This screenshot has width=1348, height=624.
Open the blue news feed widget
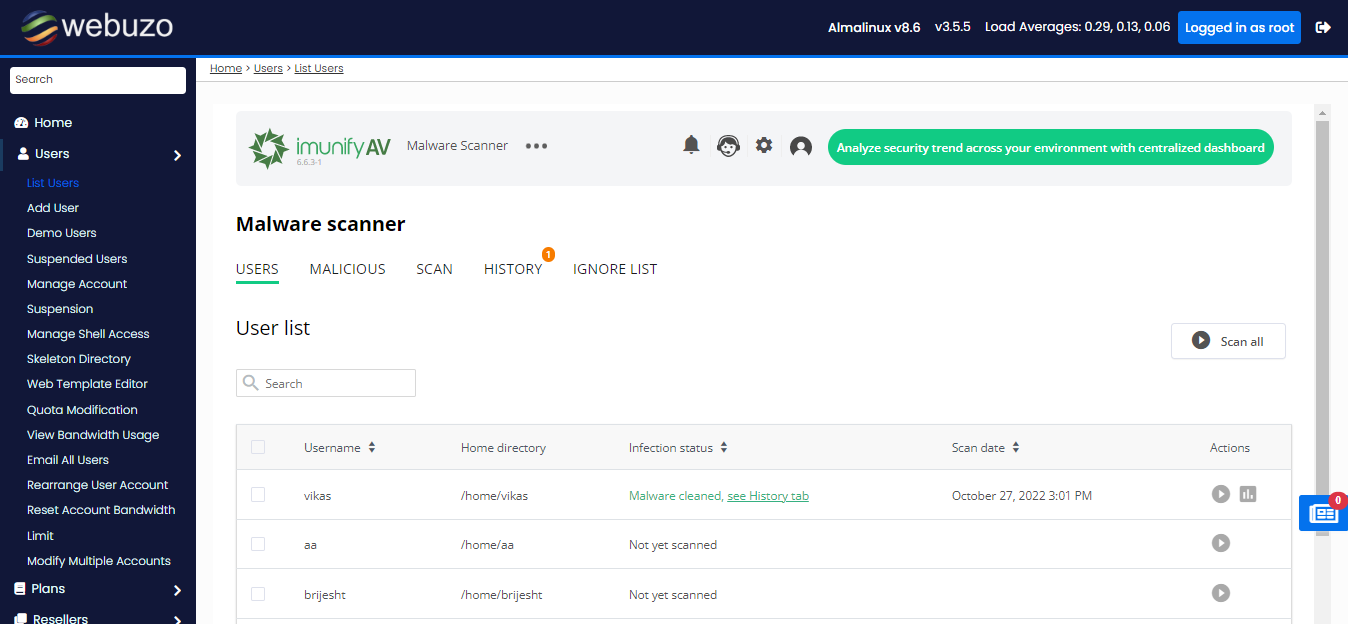coord(1323,512)
